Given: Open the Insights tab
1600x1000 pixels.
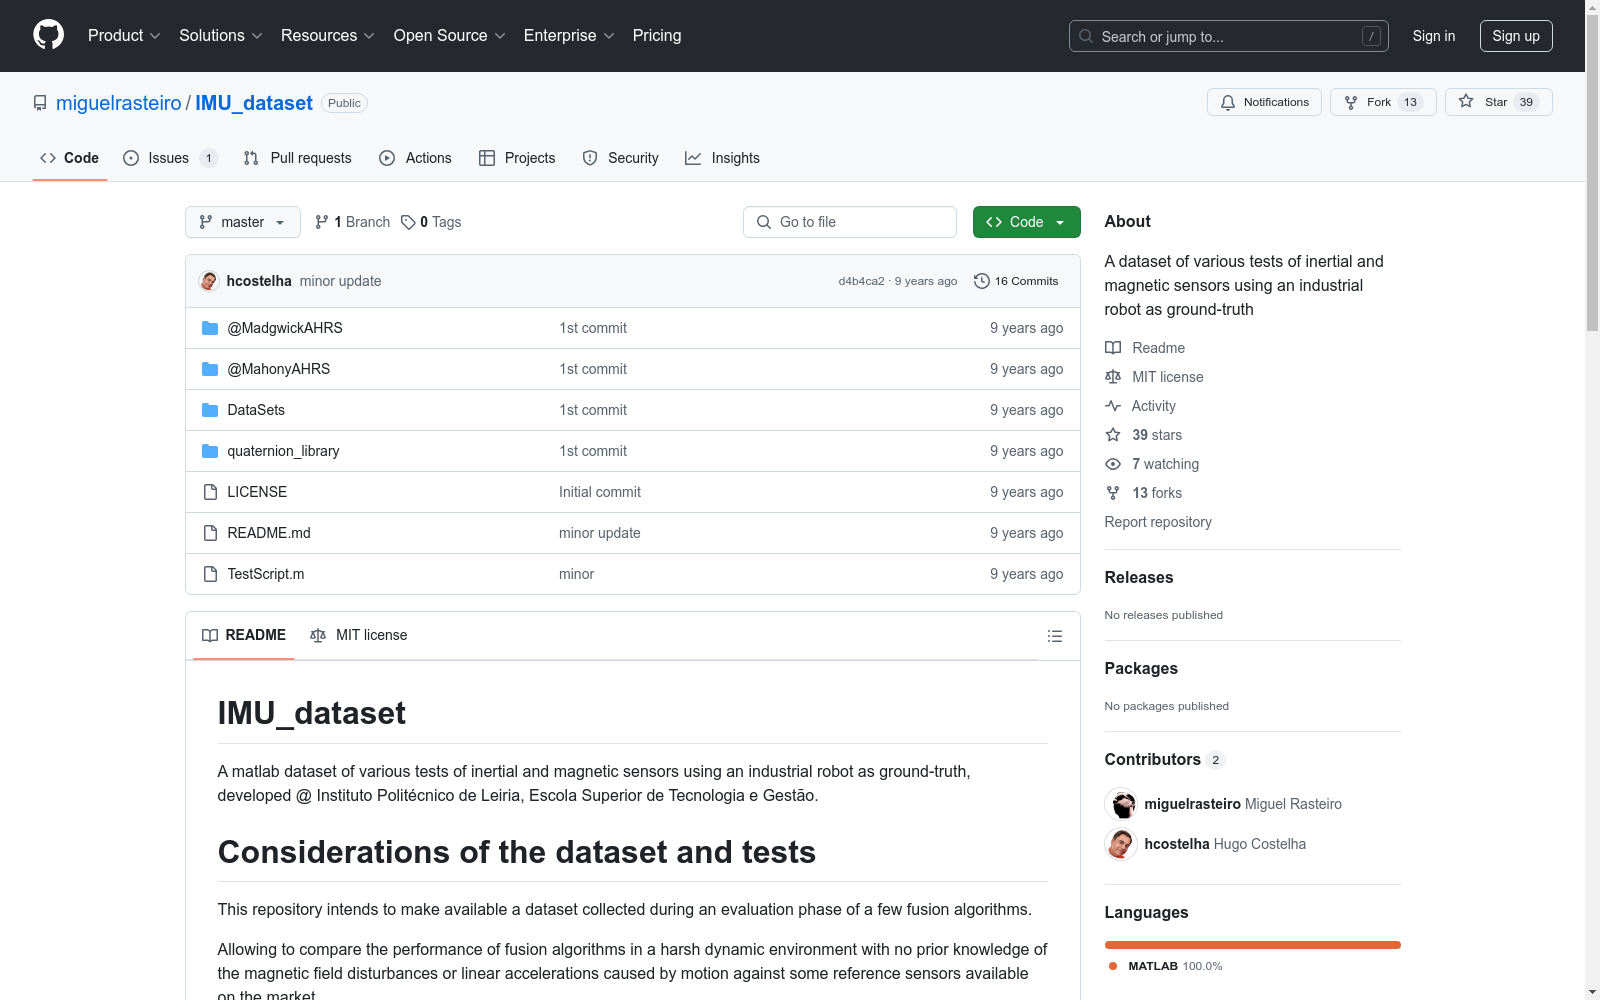Looking at the screenshot, I should 722,158.
